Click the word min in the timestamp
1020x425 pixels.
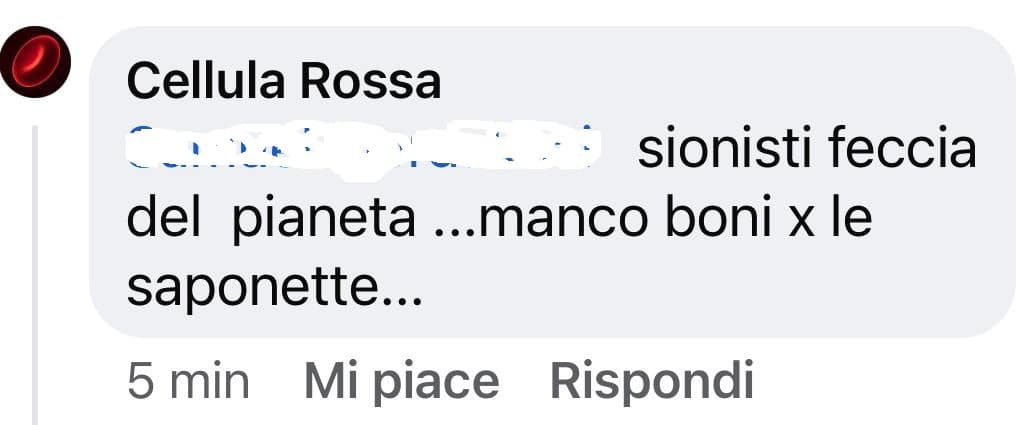(209, 381)
